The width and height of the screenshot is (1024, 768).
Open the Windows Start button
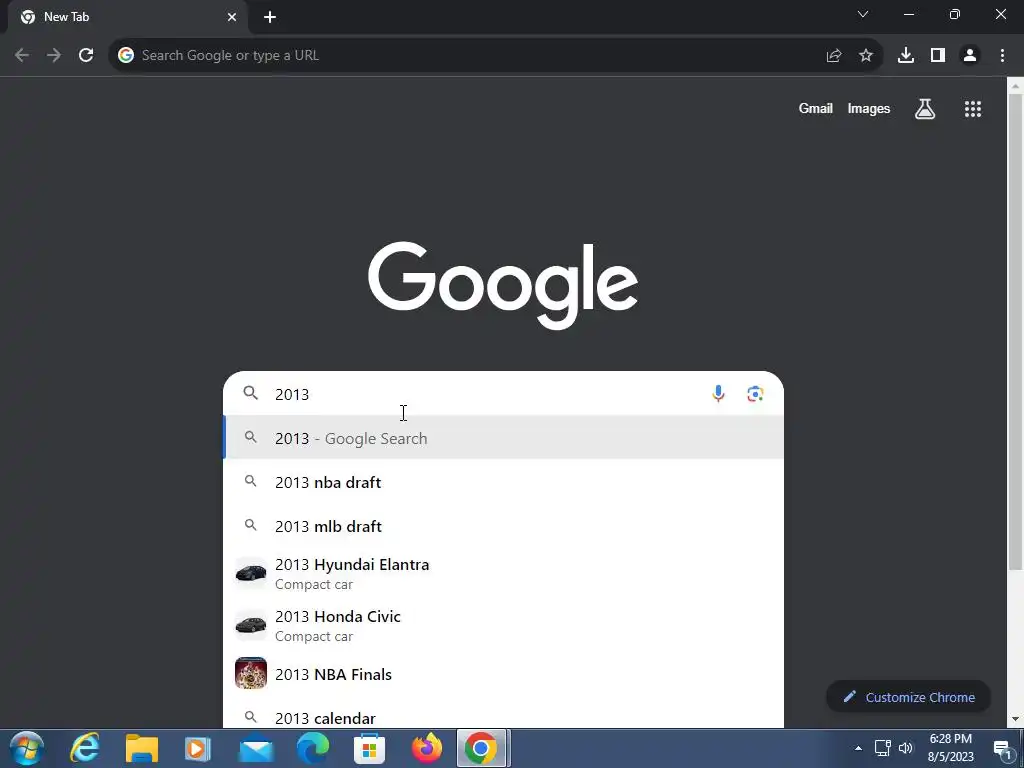click(x=27, y=748)
